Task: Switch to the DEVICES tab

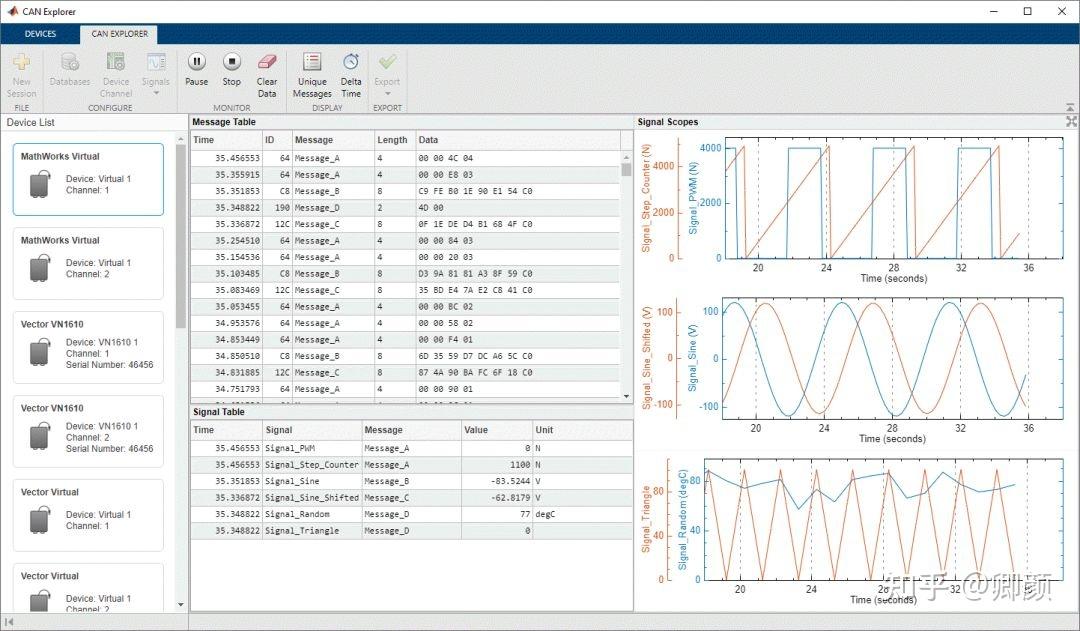Action: tap(40, 33)
